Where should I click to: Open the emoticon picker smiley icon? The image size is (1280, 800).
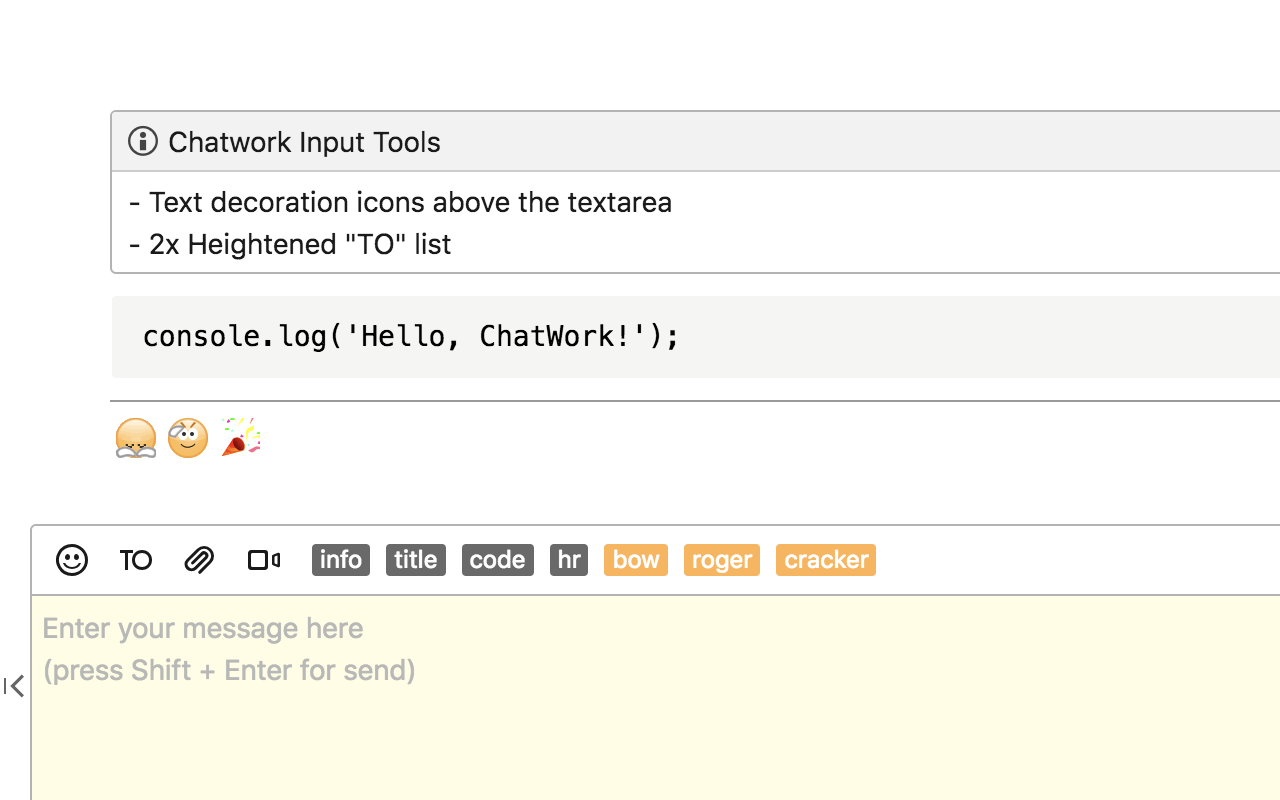72,560
